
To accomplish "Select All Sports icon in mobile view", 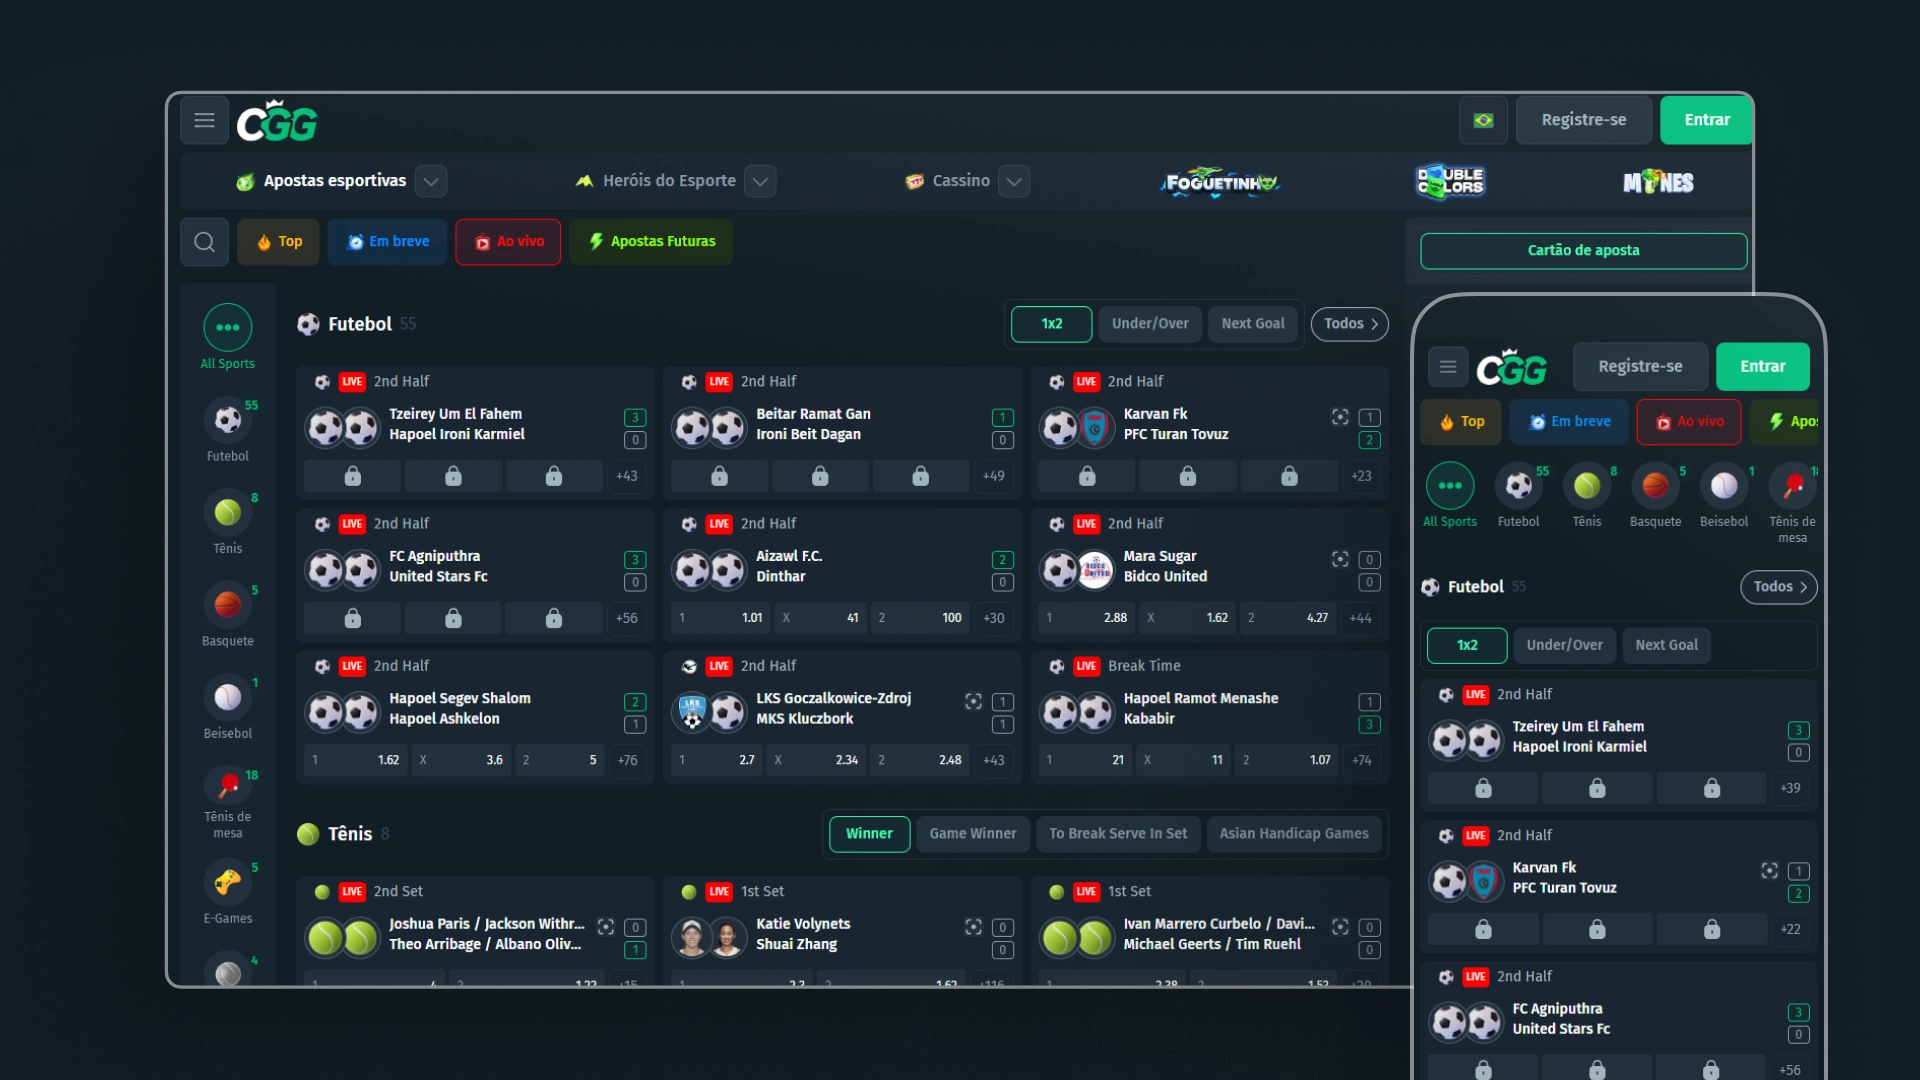I will coord(1450,486).
